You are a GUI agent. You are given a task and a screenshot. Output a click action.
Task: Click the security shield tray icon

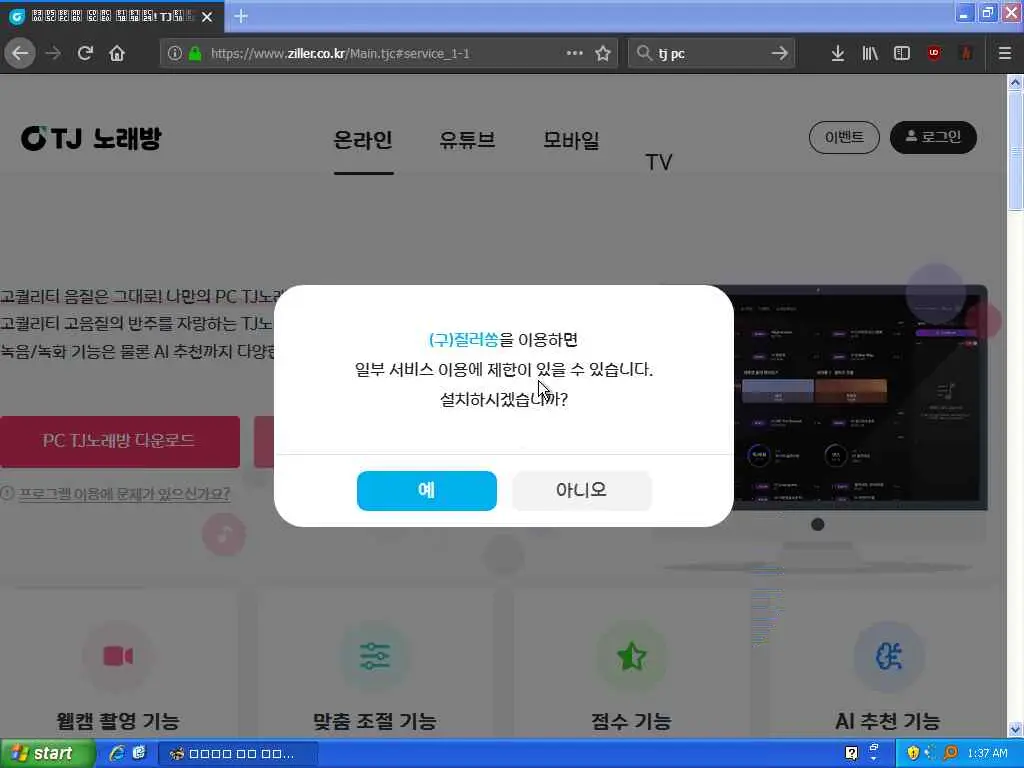pos(913,753)
